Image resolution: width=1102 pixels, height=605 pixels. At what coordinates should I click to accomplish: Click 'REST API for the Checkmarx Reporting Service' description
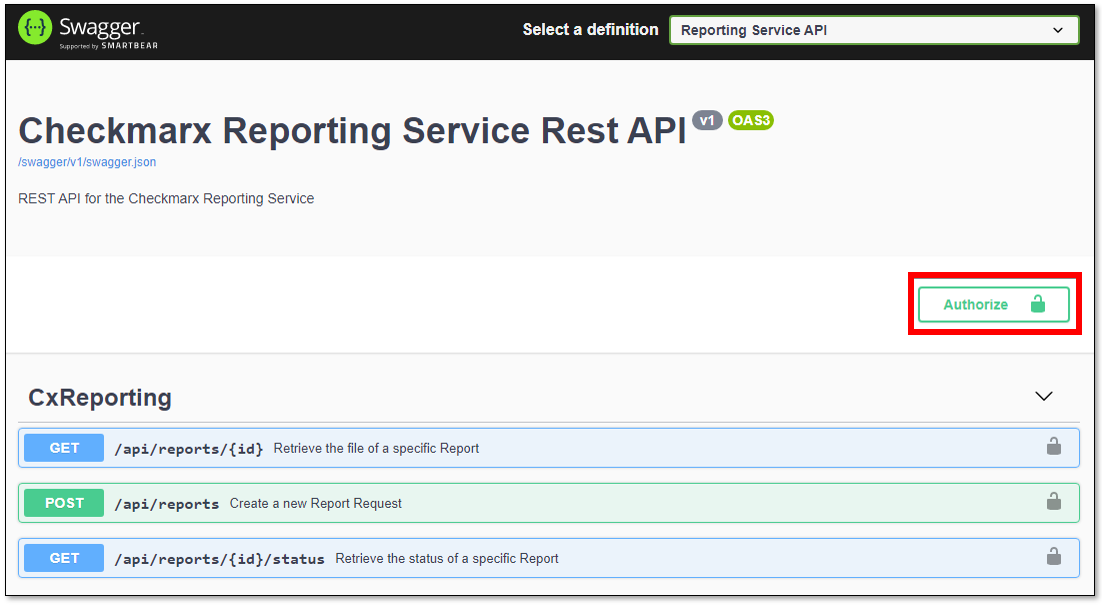(x=166, y=199)
